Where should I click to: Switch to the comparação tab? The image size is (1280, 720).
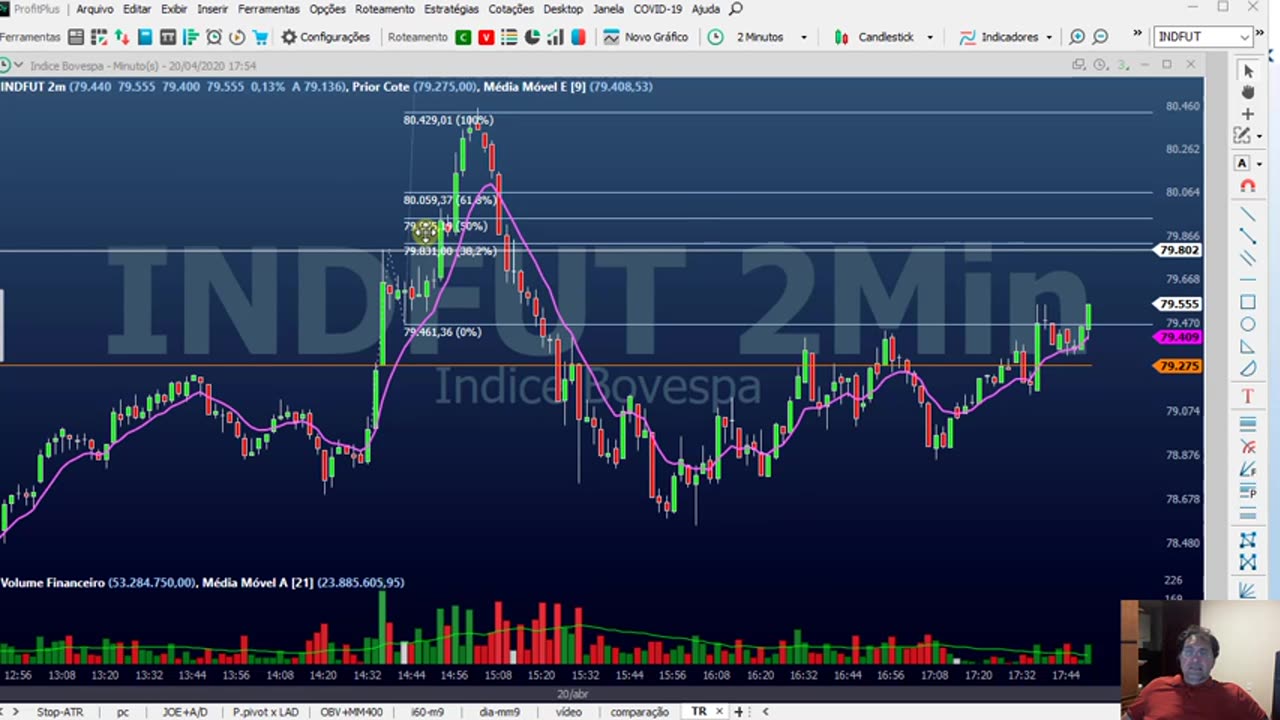(639, 712)
